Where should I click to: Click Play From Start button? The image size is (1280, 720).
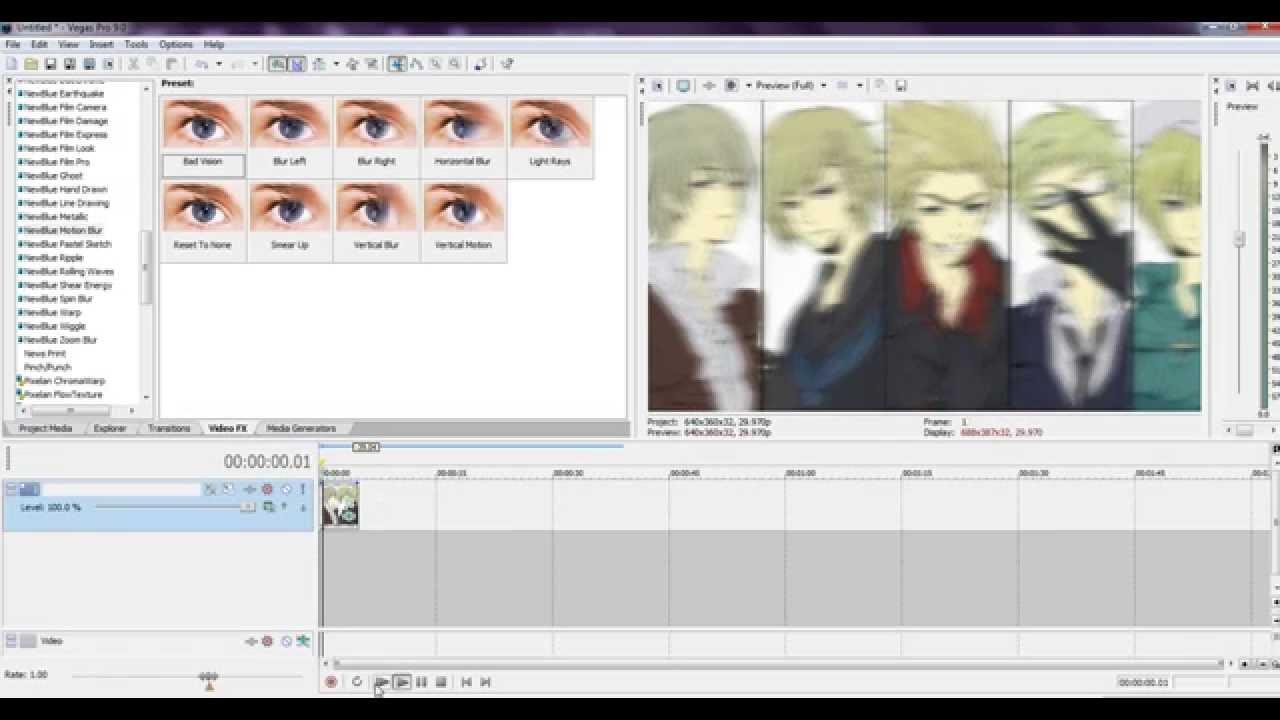(381, 682)
